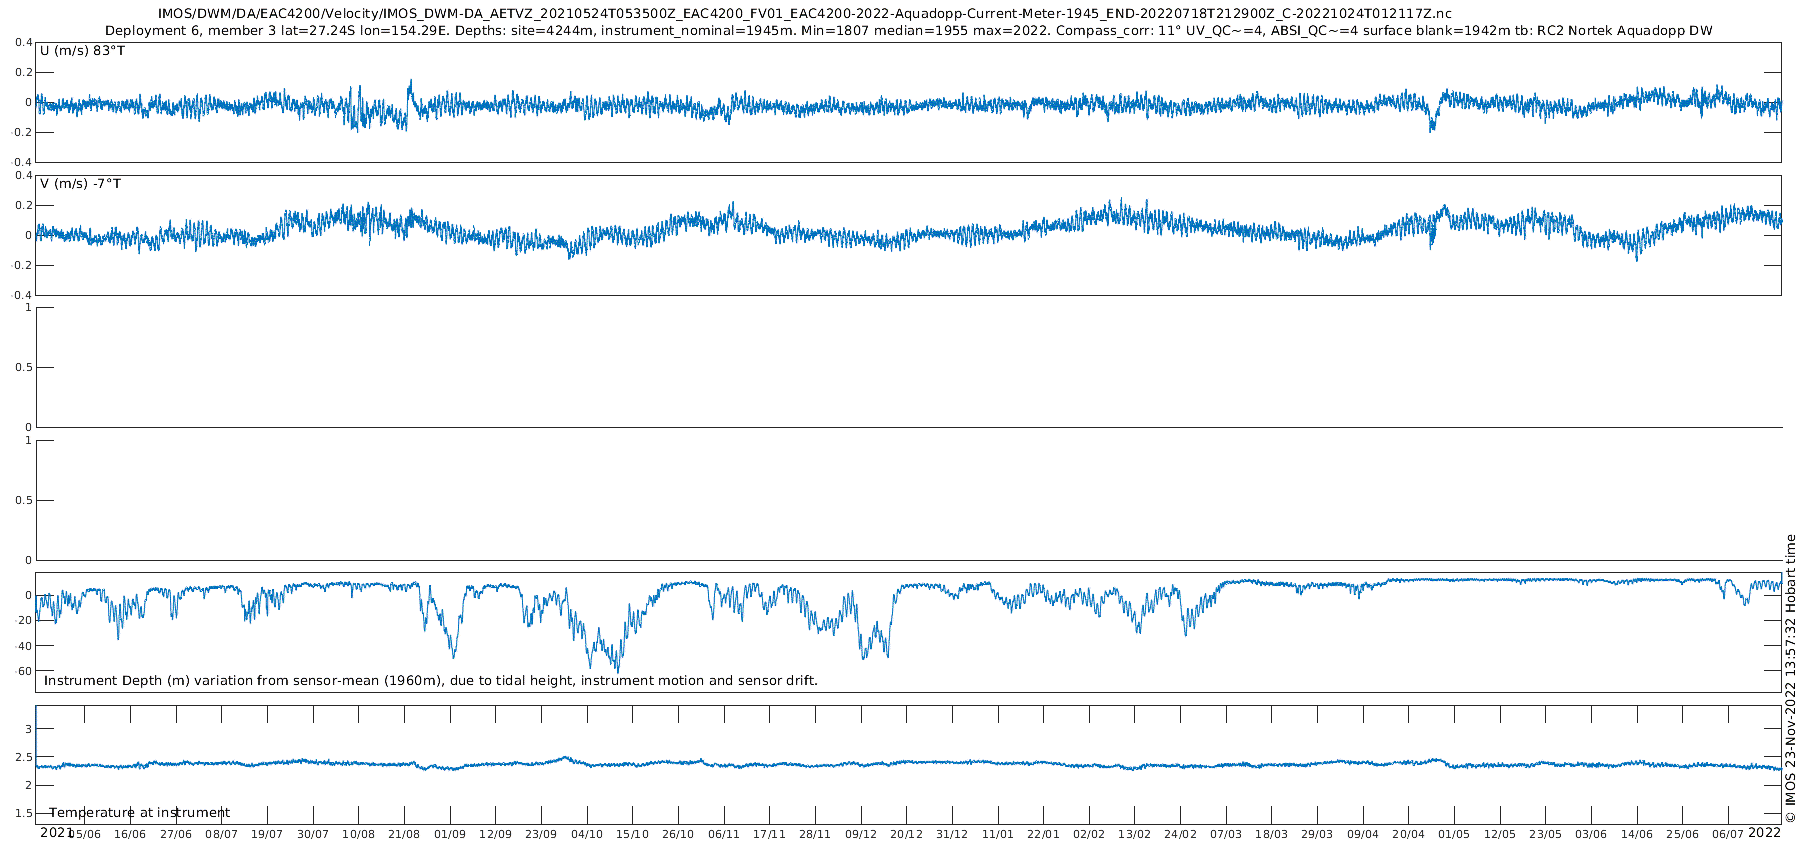Select the 20/04 date tick label
This screenshot has height=850, width=1800.
click(x=1409, y=834)
